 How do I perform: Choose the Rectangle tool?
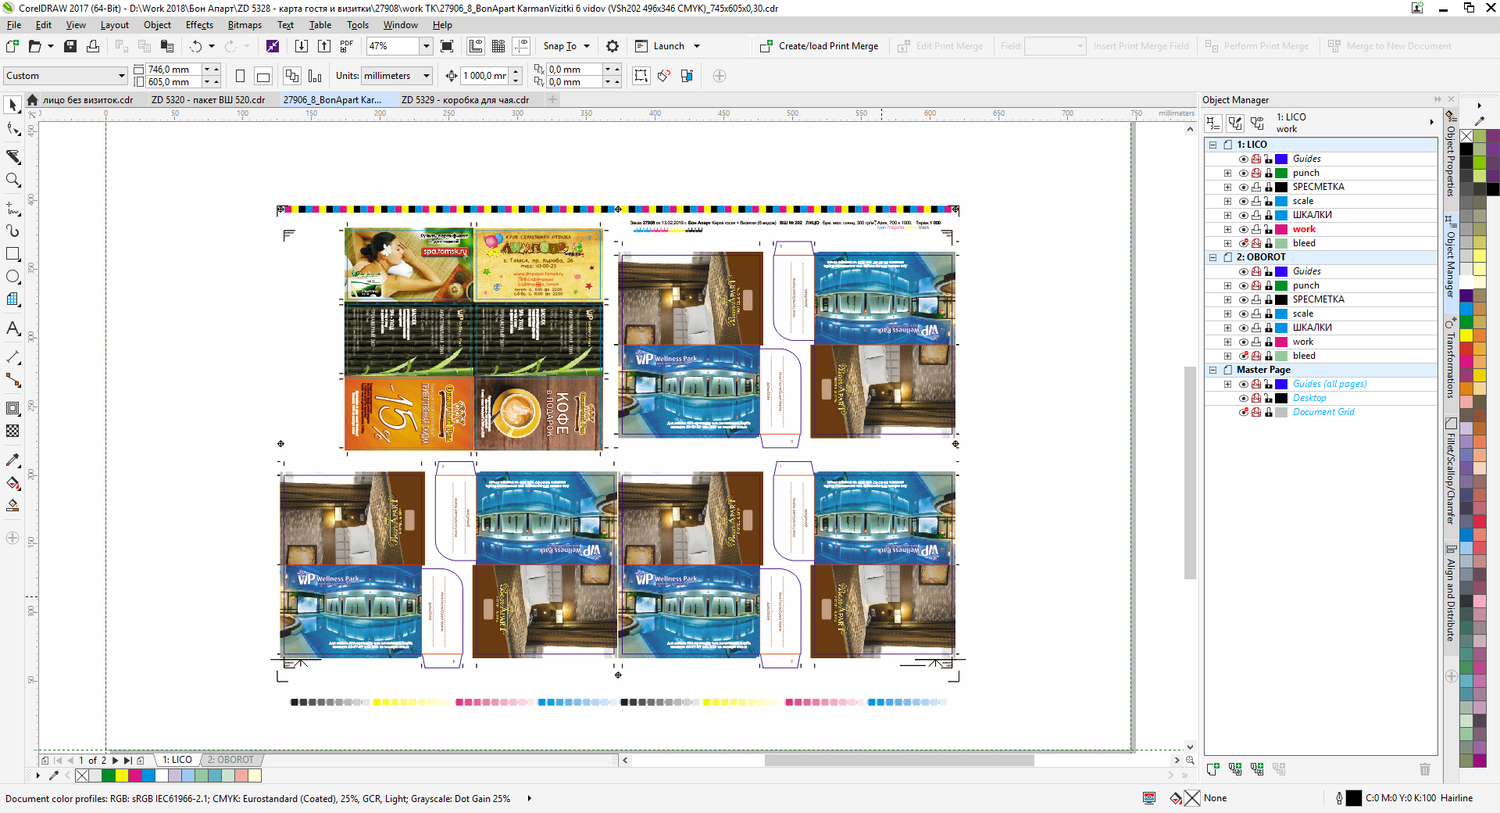click(x=13, y=254)
